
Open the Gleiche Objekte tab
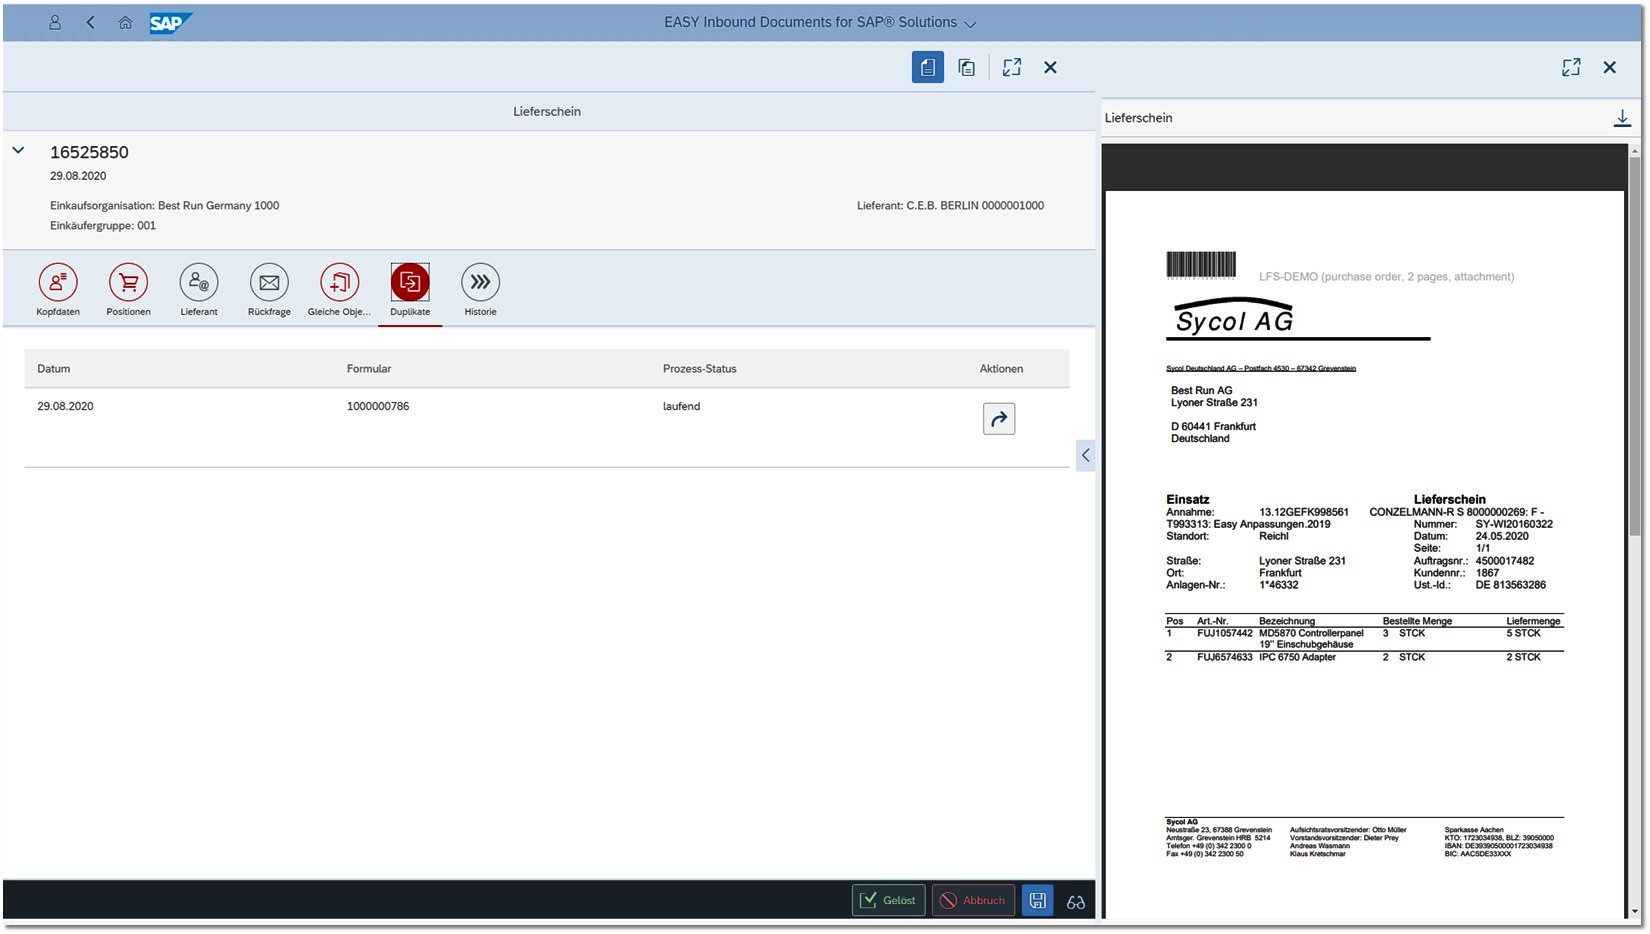tap(339, 291)
